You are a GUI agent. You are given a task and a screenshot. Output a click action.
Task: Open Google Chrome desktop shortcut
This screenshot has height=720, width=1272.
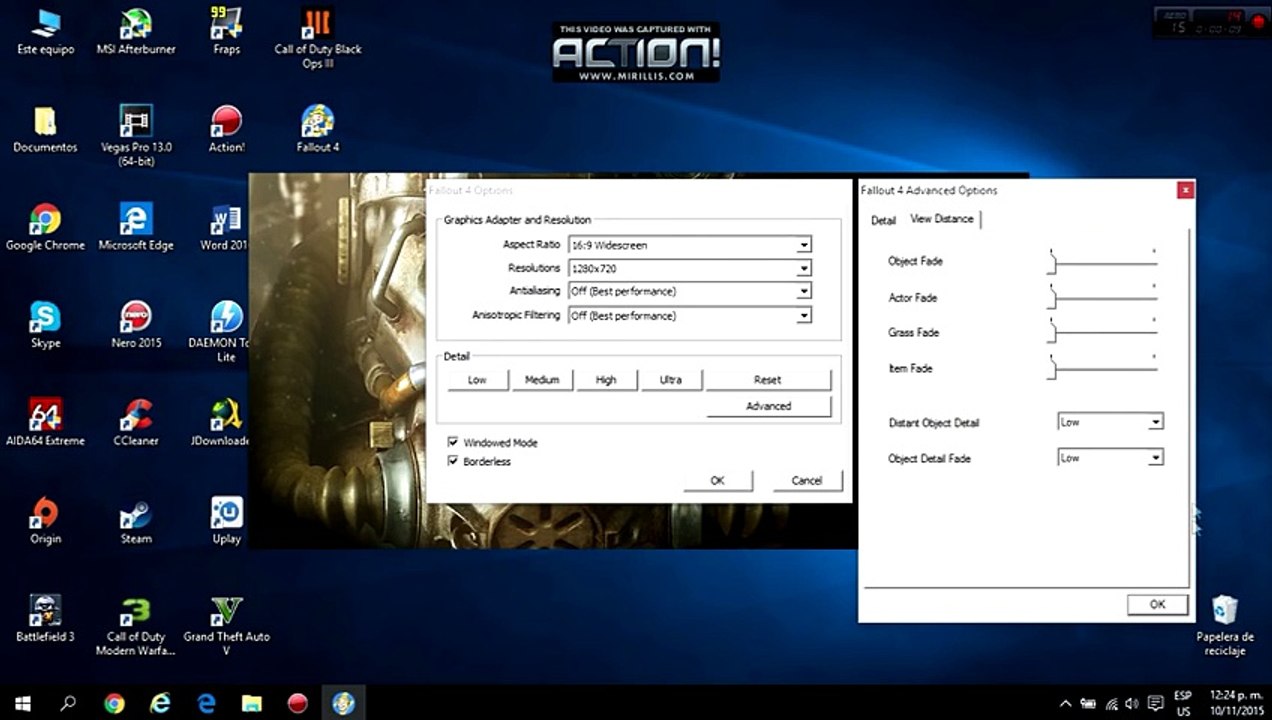pyautogui.click(x=45, y=228)
